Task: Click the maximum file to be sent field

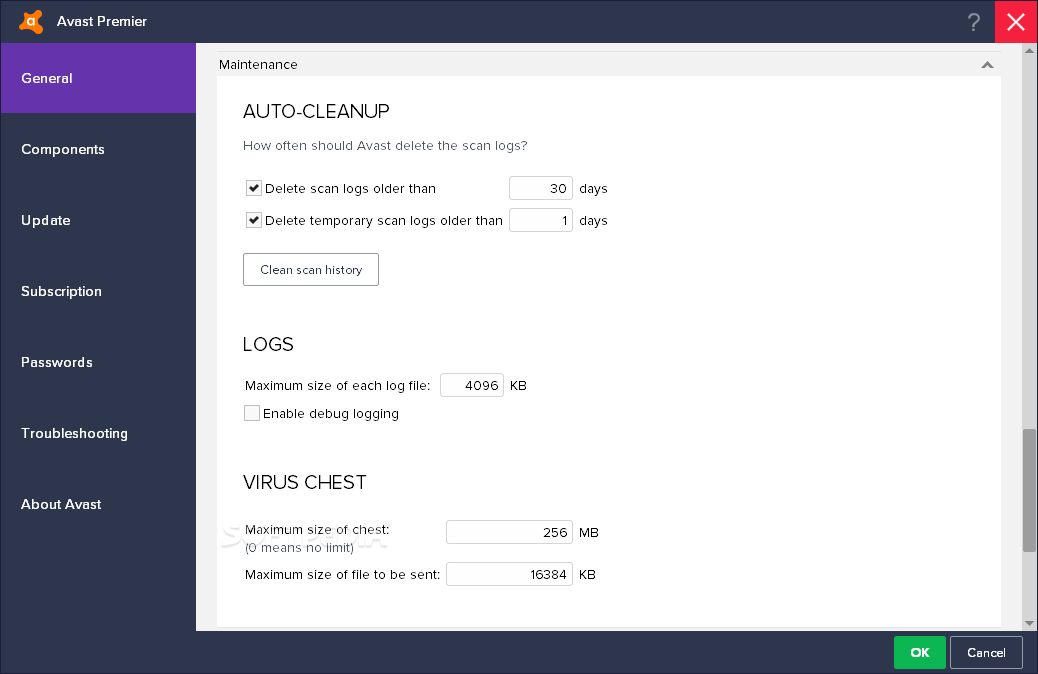Action: pyautogui.click(x=509, y=574)
